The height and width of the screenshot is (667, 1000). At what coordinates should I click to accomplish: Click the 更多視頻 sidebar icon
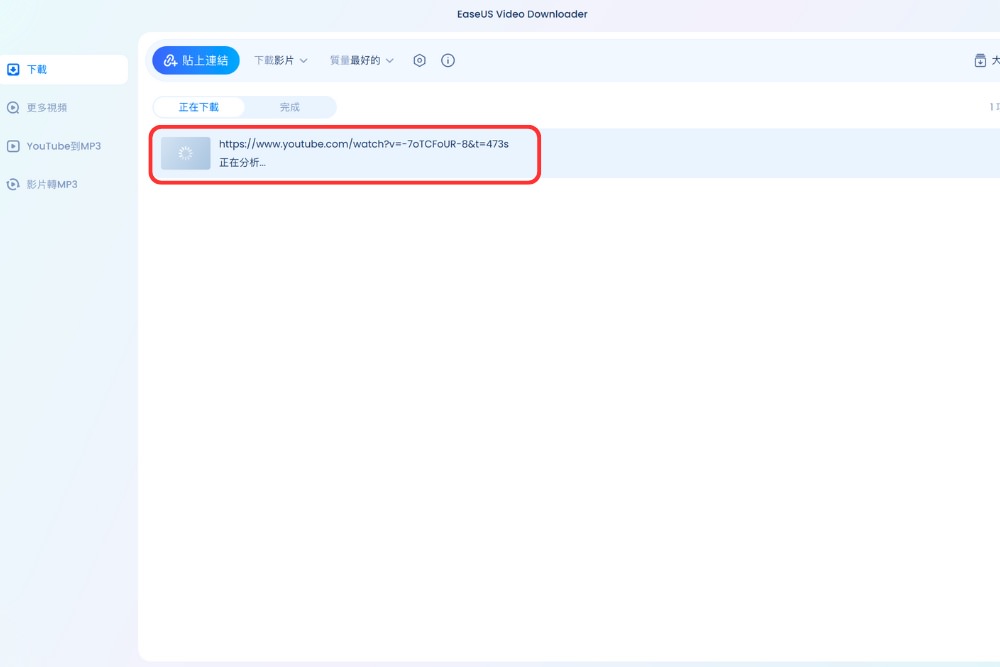point(13,108)
